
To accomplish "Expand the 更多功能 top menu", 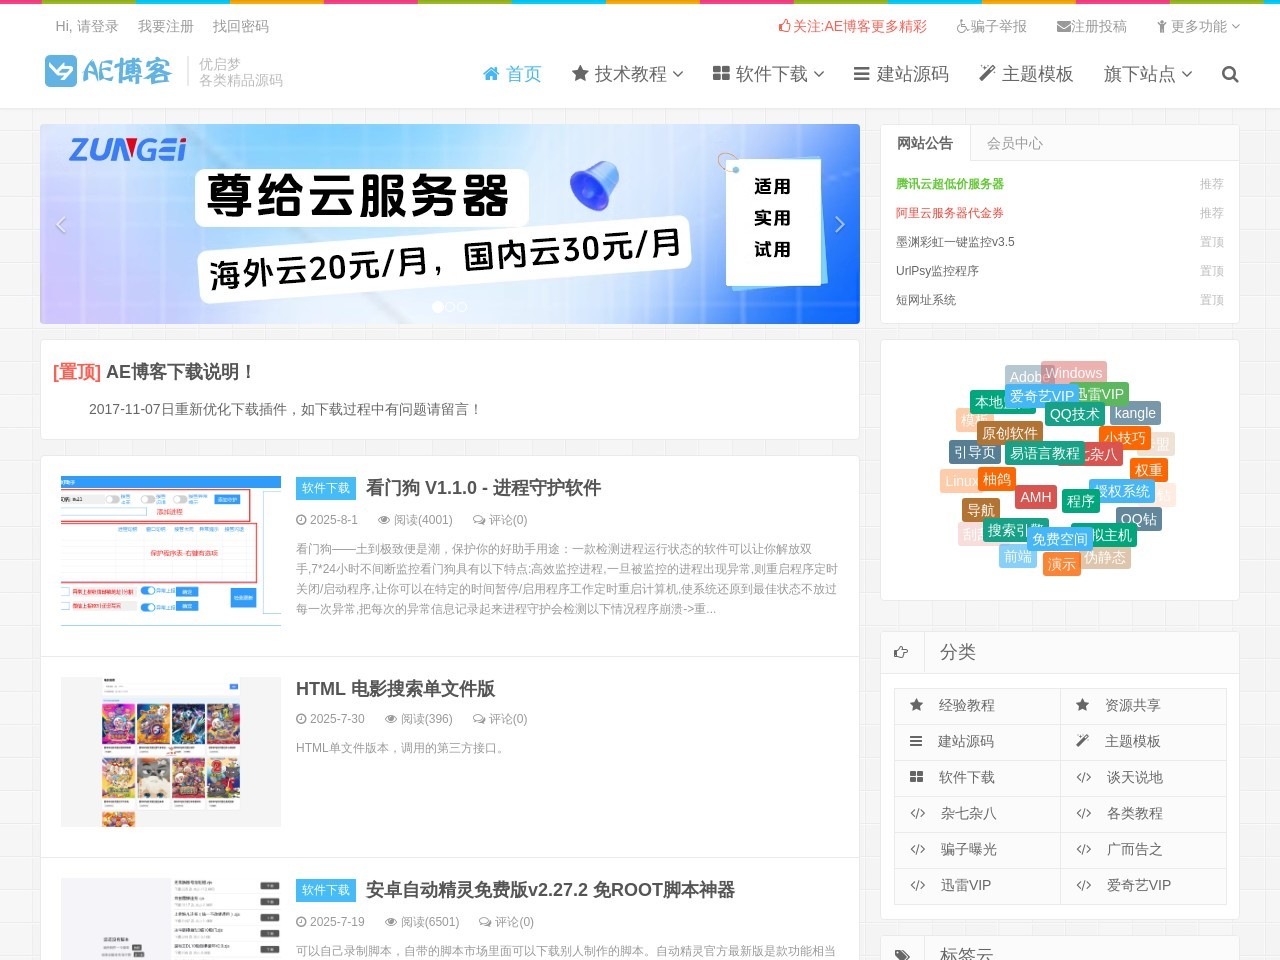I will coord(1197,26).
